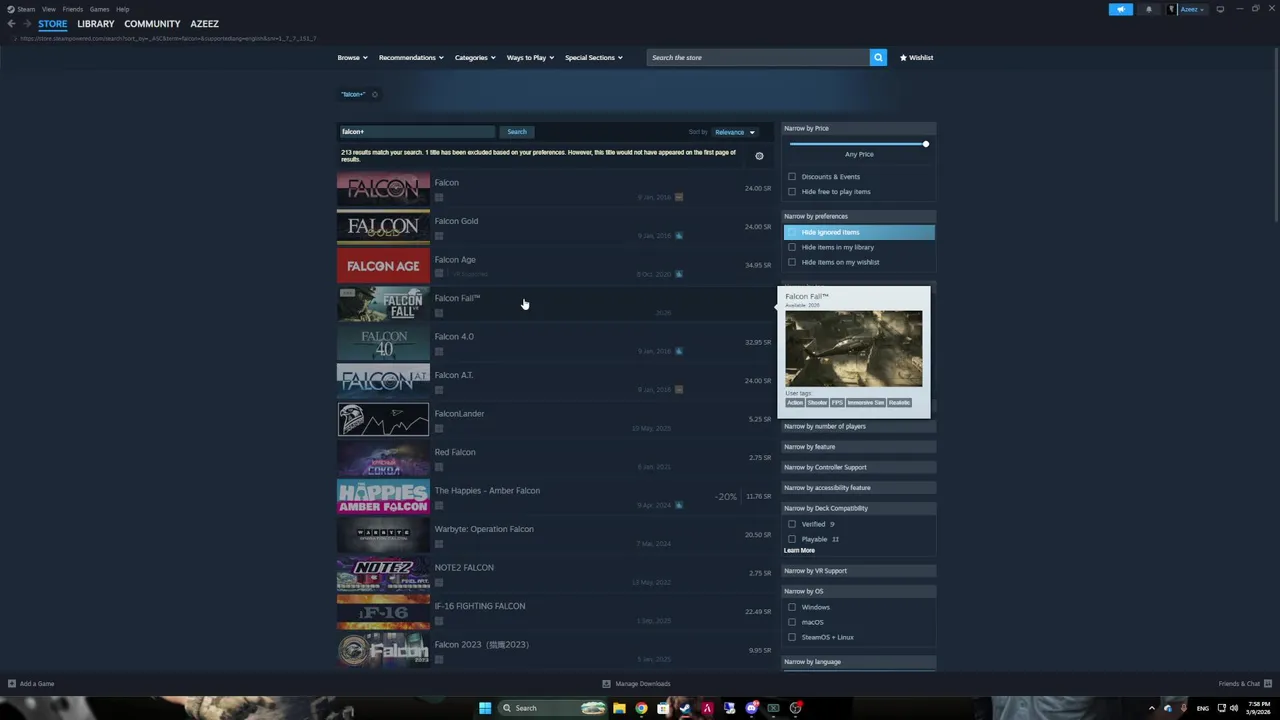This screenshot has height=720, width=1280.
Task: Click the volume icon in system tray
Action: tap(1236, 708)
